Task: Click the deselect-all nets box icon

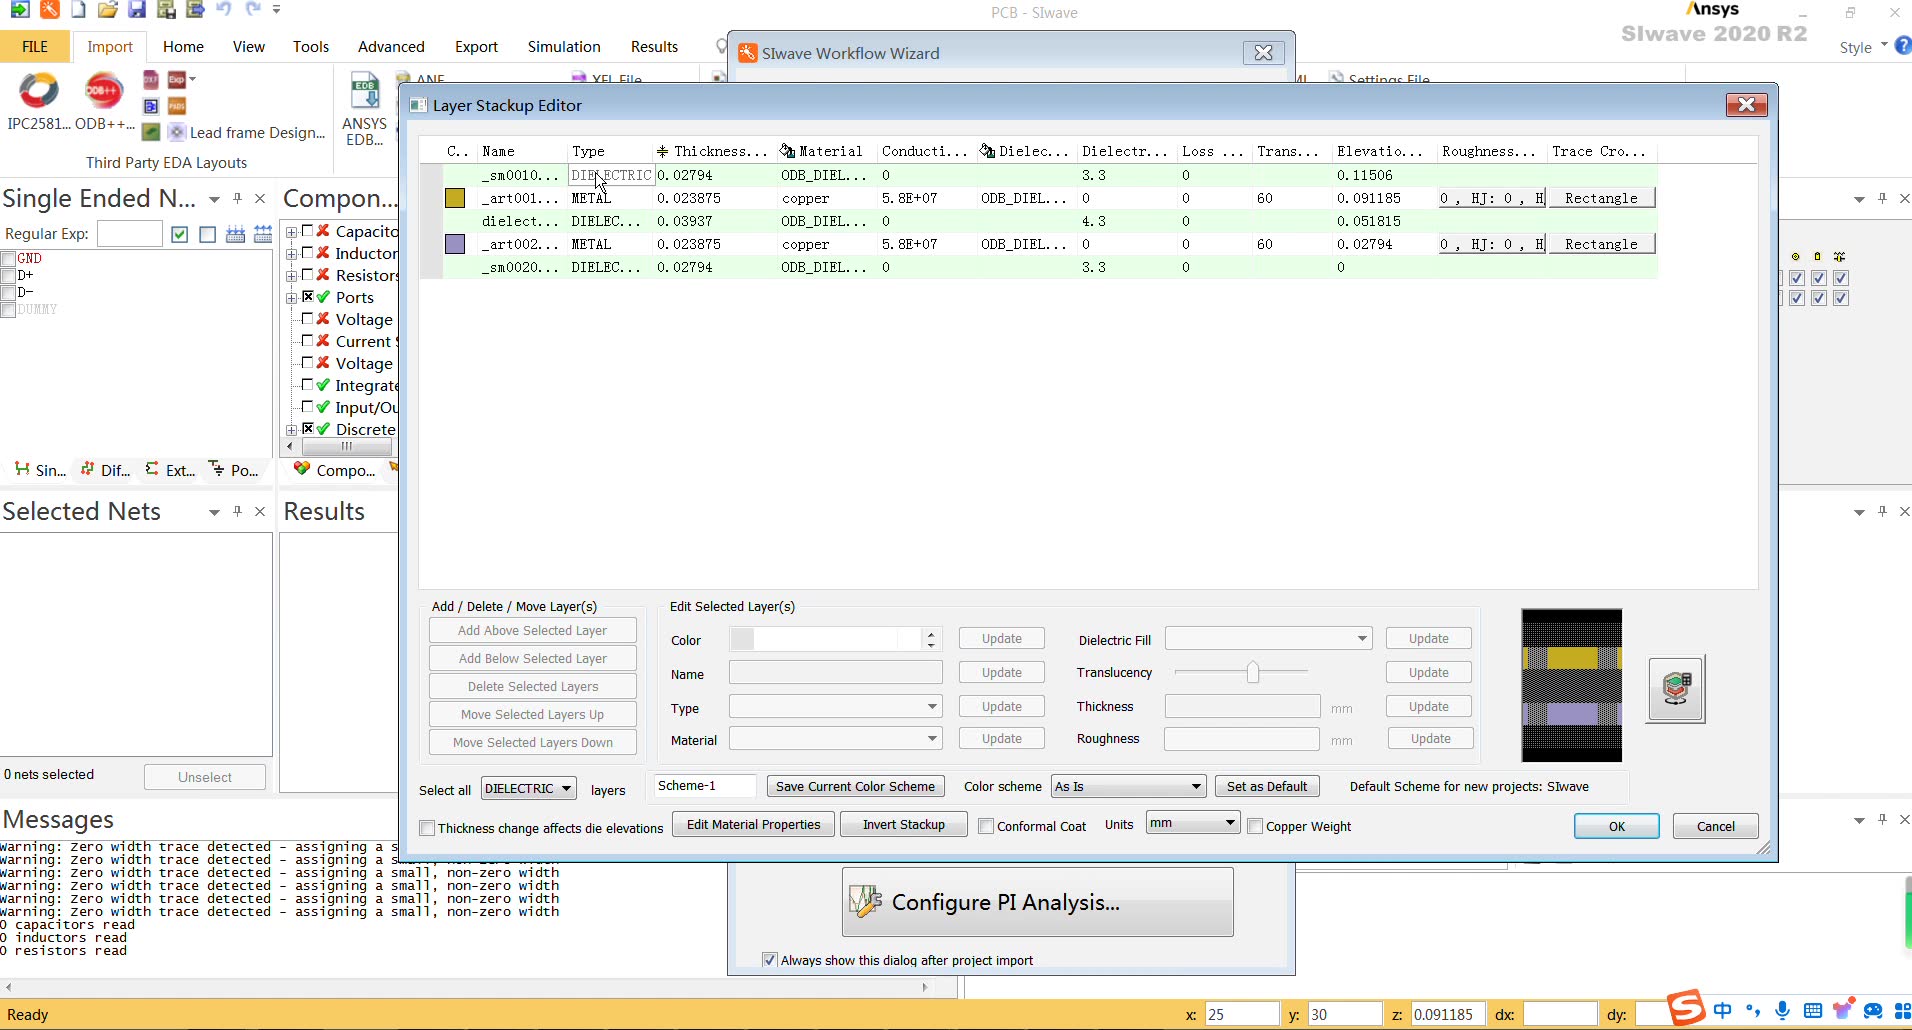Action: click(208, 234)
